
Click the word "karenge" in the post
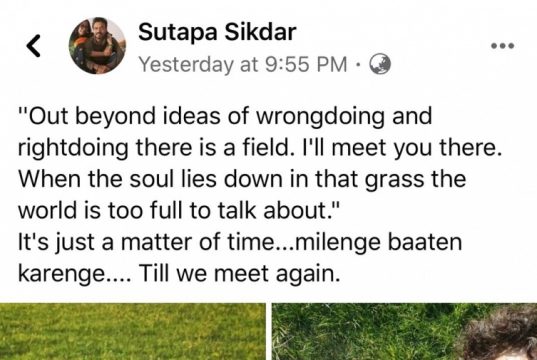pos(62,274)
